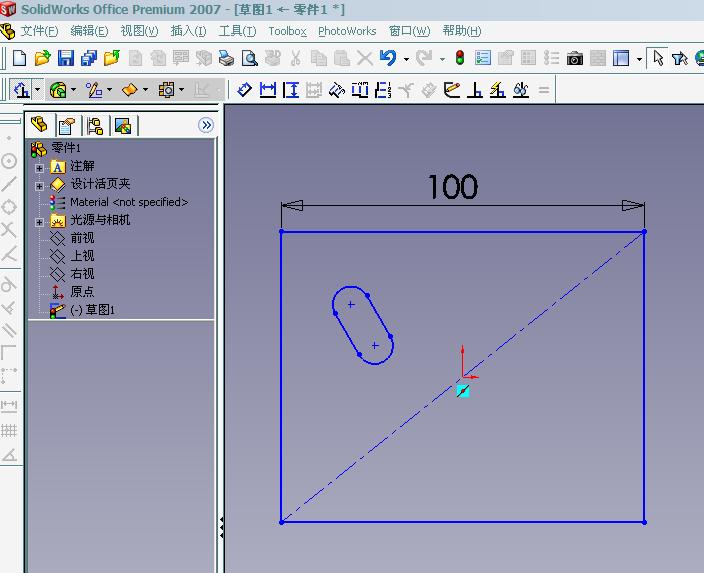Click the Fully Define Sketch pencil icon

point(452,90)
